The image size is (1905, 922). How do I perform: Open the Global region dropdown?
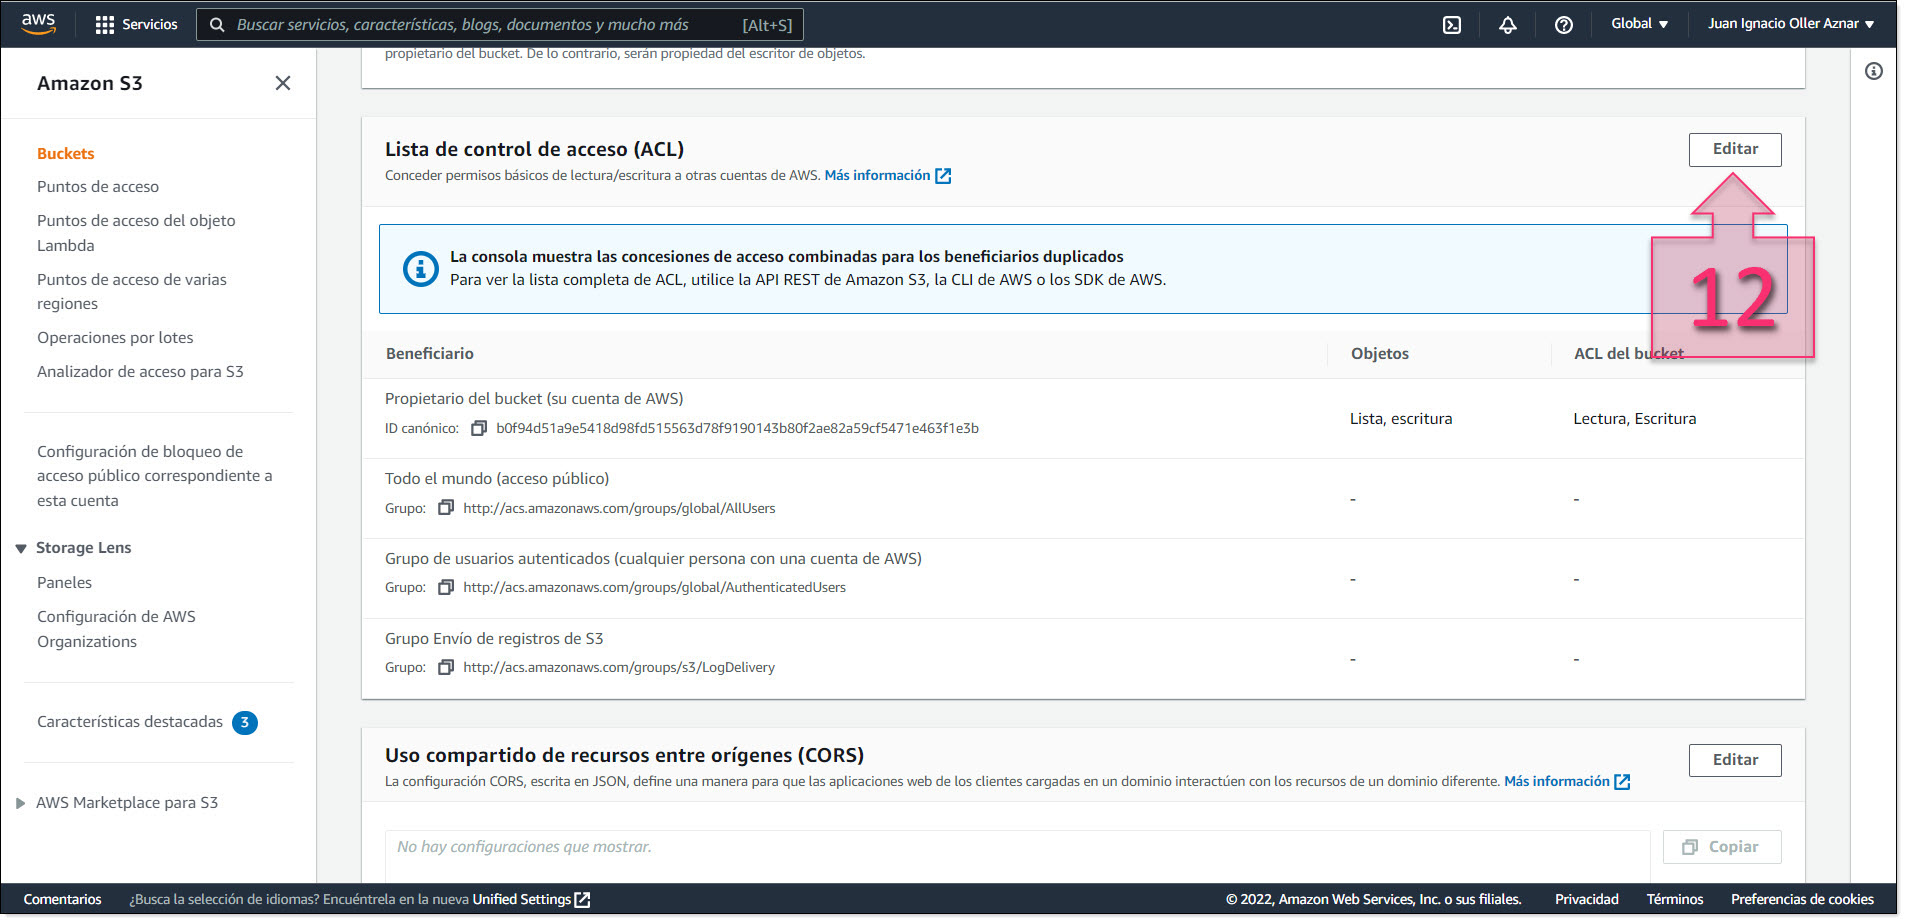tap(1639, 23)
